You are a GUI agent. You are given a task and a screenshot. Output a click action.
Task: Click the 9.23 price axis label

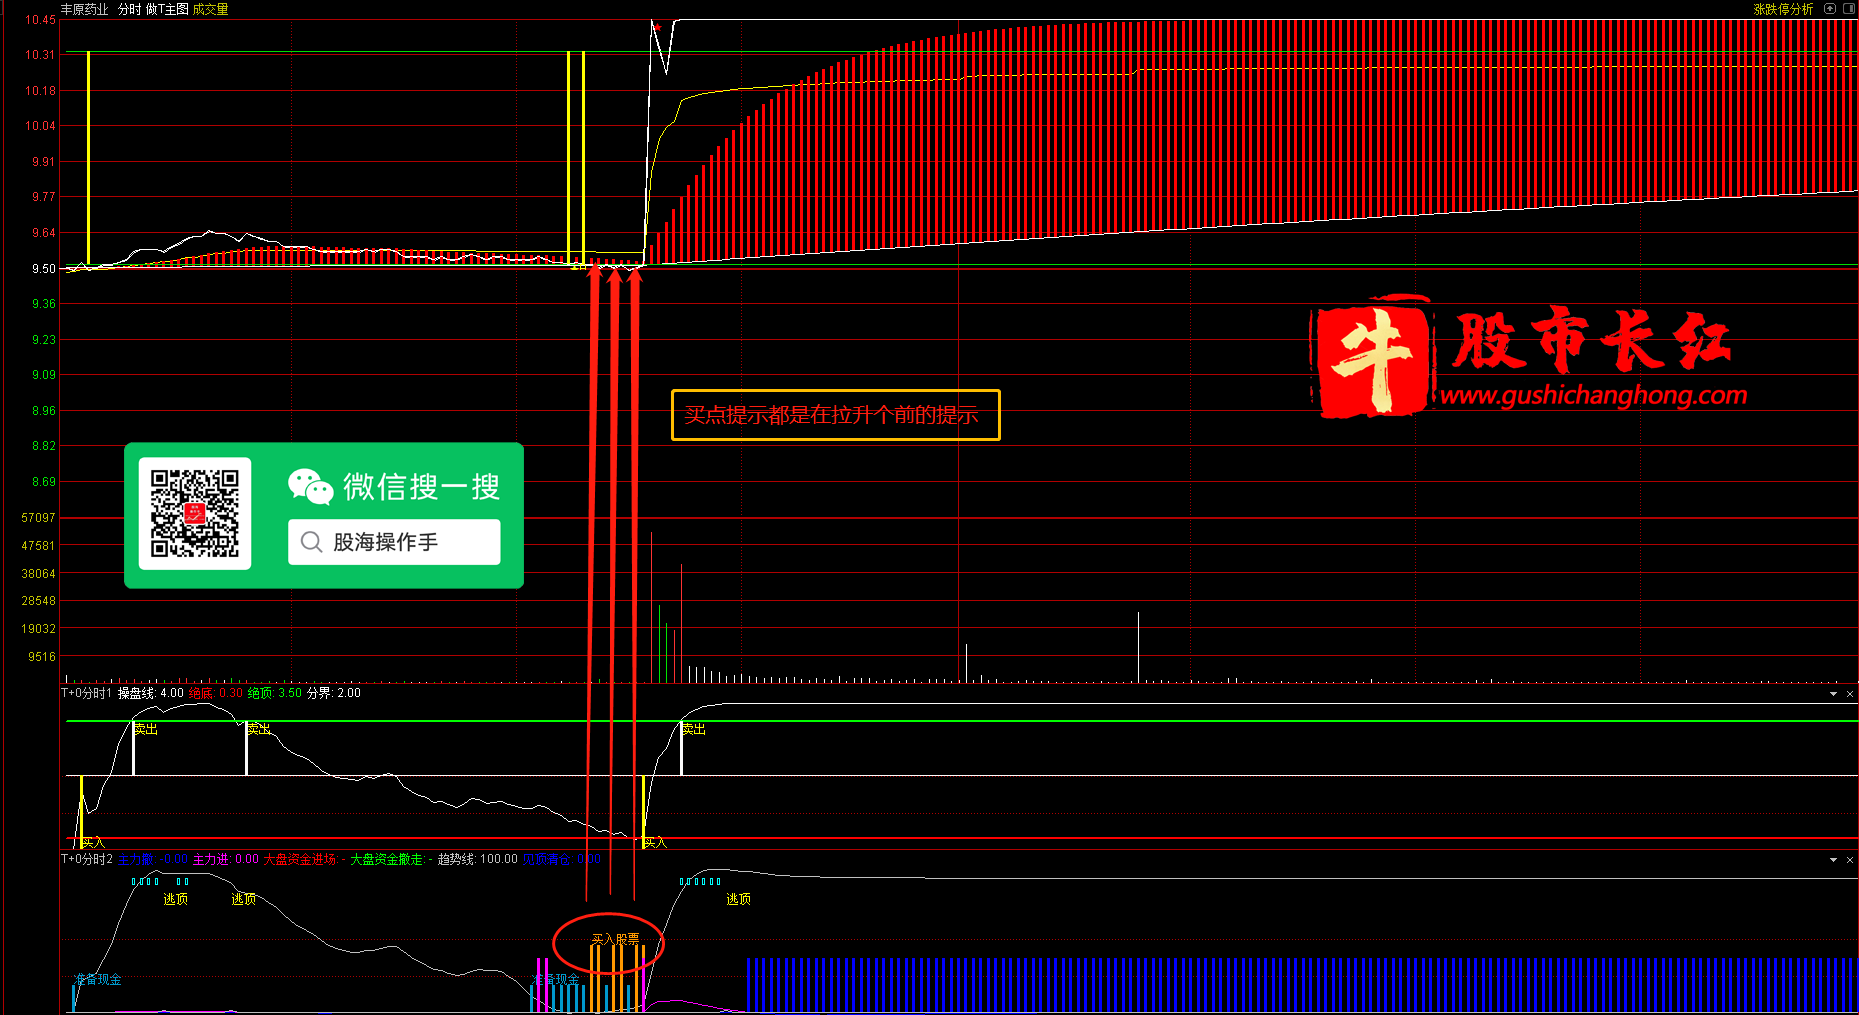(43, 340)
